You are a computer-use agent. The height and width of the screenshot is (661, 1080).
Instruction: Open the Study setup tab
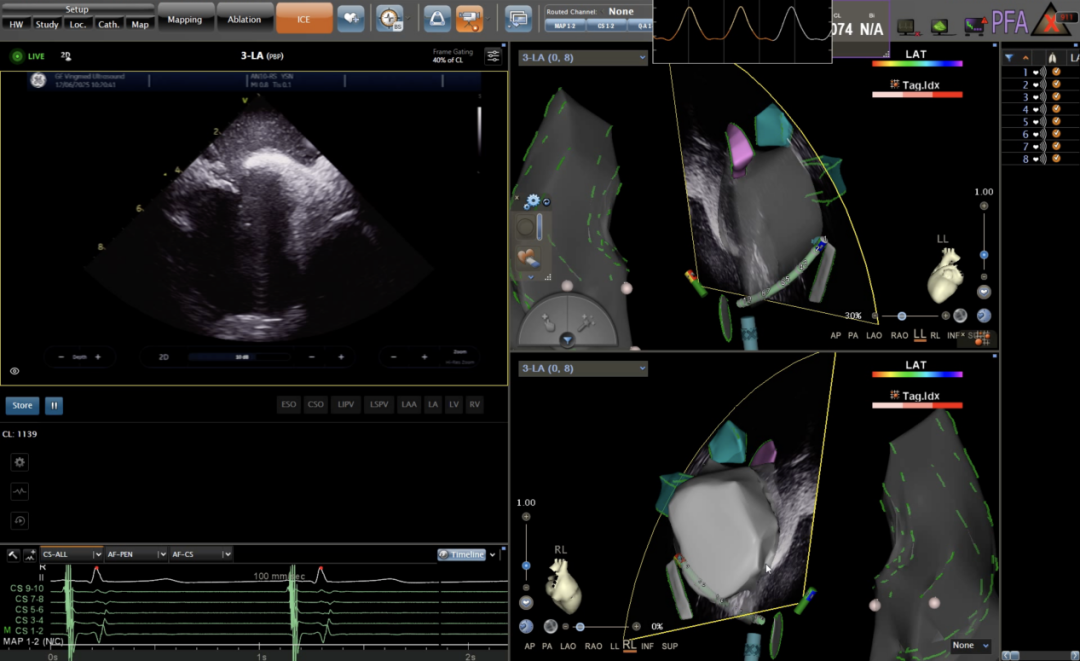[x=47, y=24]
